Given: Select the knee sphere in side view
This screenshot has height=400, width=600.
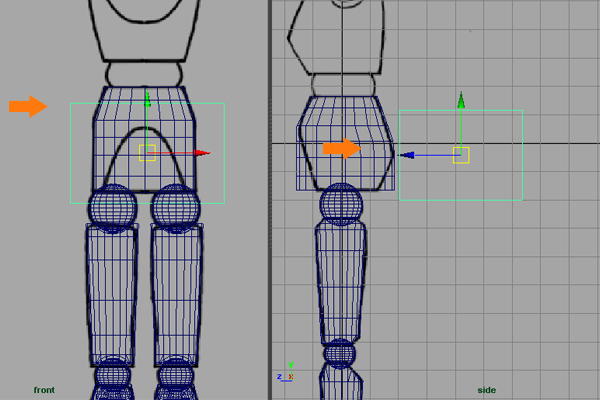Looking at the screenshot, I should click(x=339, y=353).
